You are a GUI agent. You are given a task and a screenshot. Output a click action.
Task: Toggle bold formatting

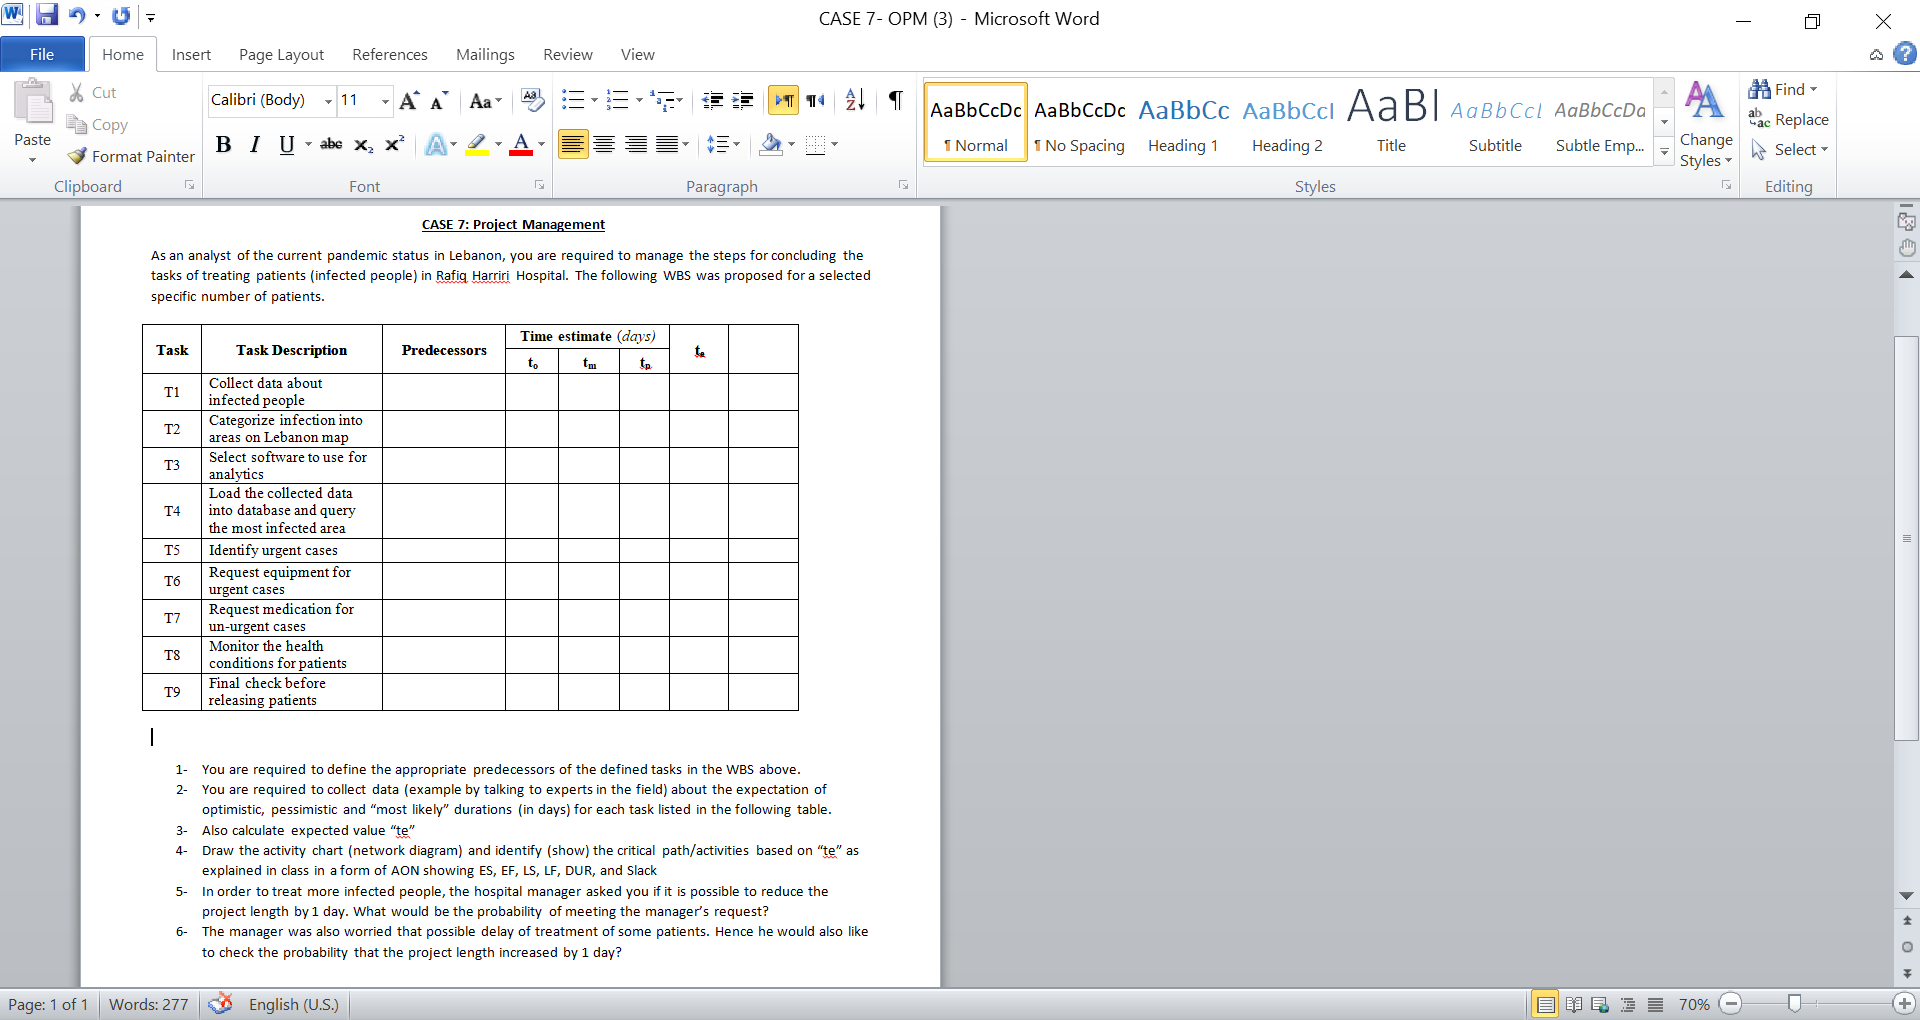pos(223,144)
